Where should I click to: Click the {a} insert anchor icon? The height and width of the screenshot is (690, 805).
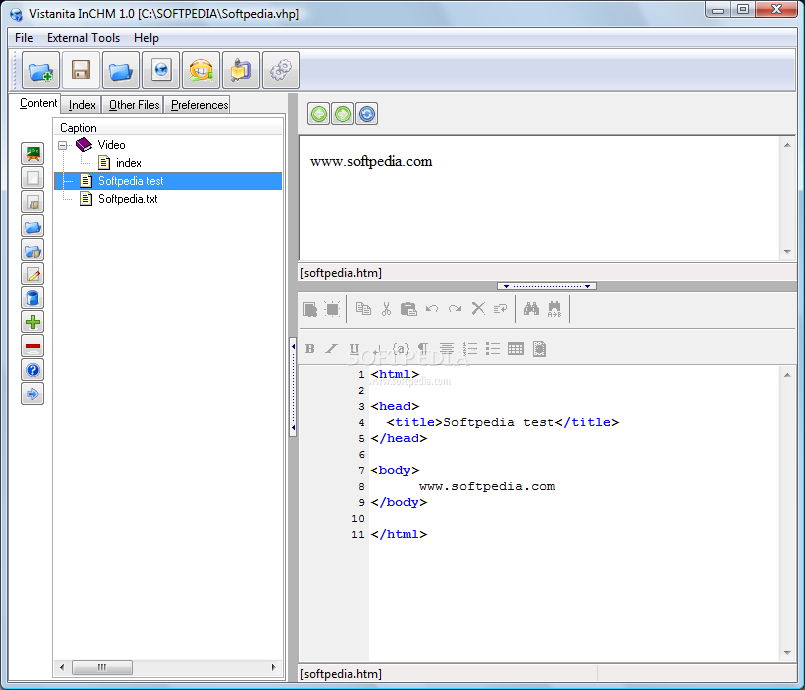(400, 349)
